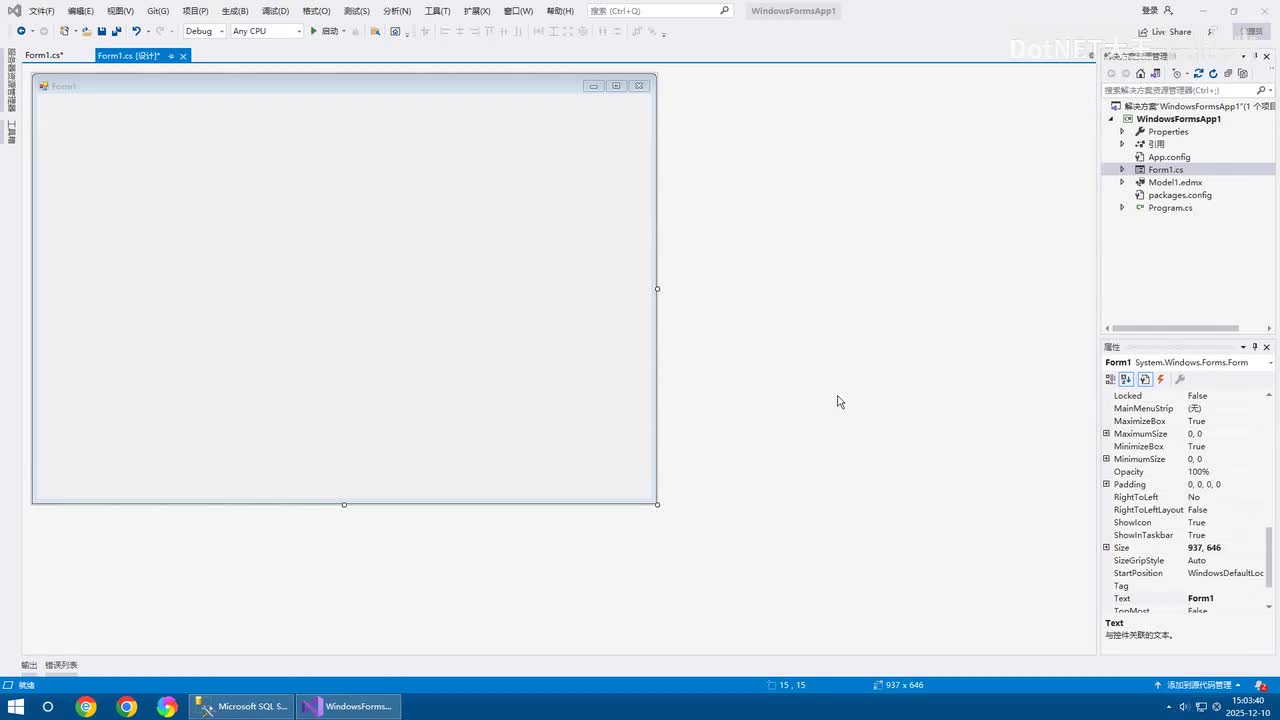Click the Properties page icon in Properties panel

tap(1145, 379)
